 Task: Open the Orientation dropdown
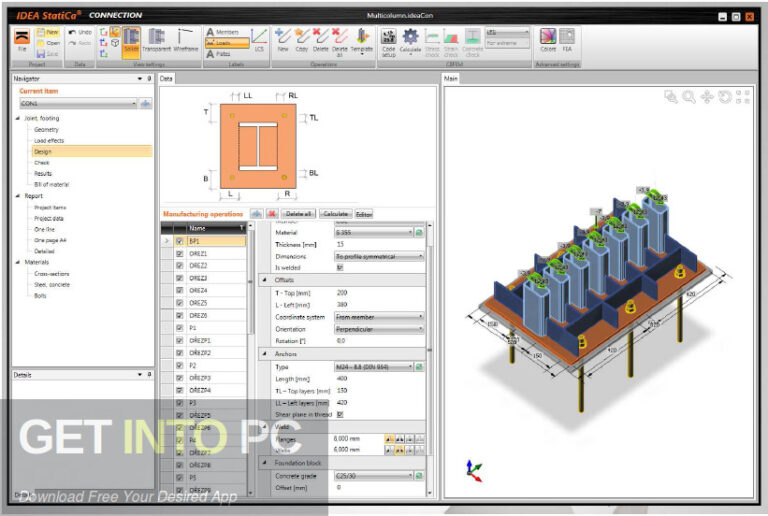click(379, 329)
